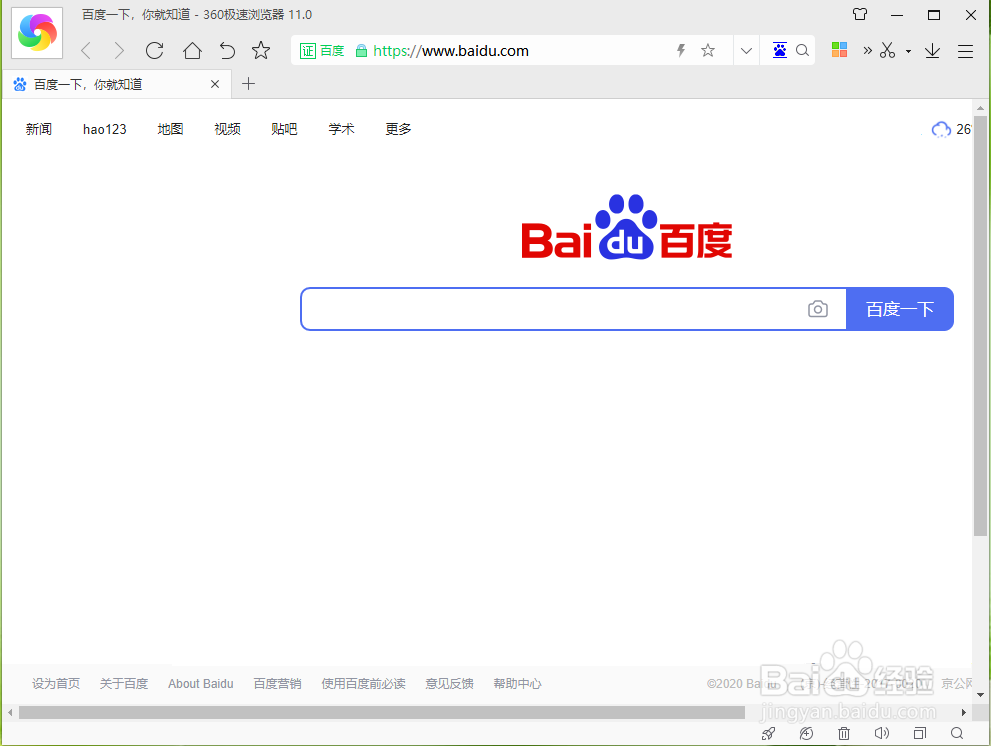This screenshot has height=746, width=991.
Task: Click the scroll down arrow
Action: coord(980,695)
